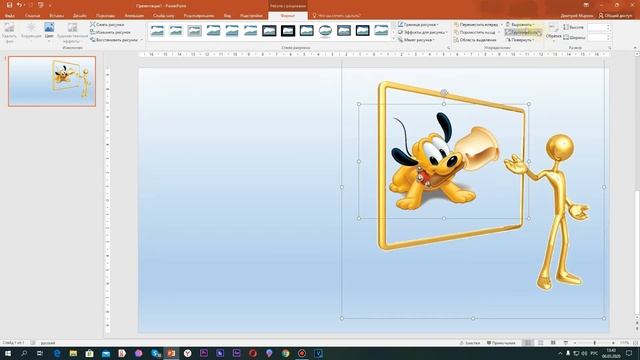Screen dimensions: 640x360
Task: Open Microsoft Edge in taskbar
Action: click(57, 353)
